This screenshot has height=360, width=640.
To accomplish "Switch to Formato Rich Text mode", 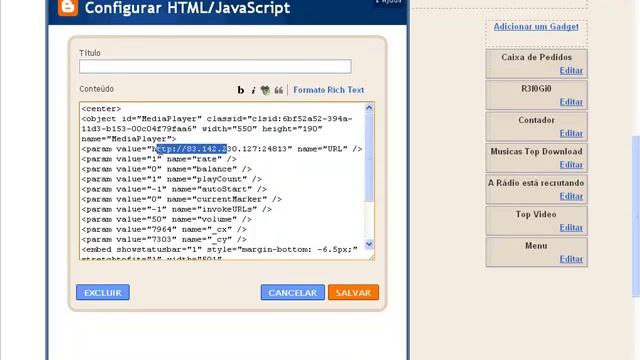I will click(329, 90).
